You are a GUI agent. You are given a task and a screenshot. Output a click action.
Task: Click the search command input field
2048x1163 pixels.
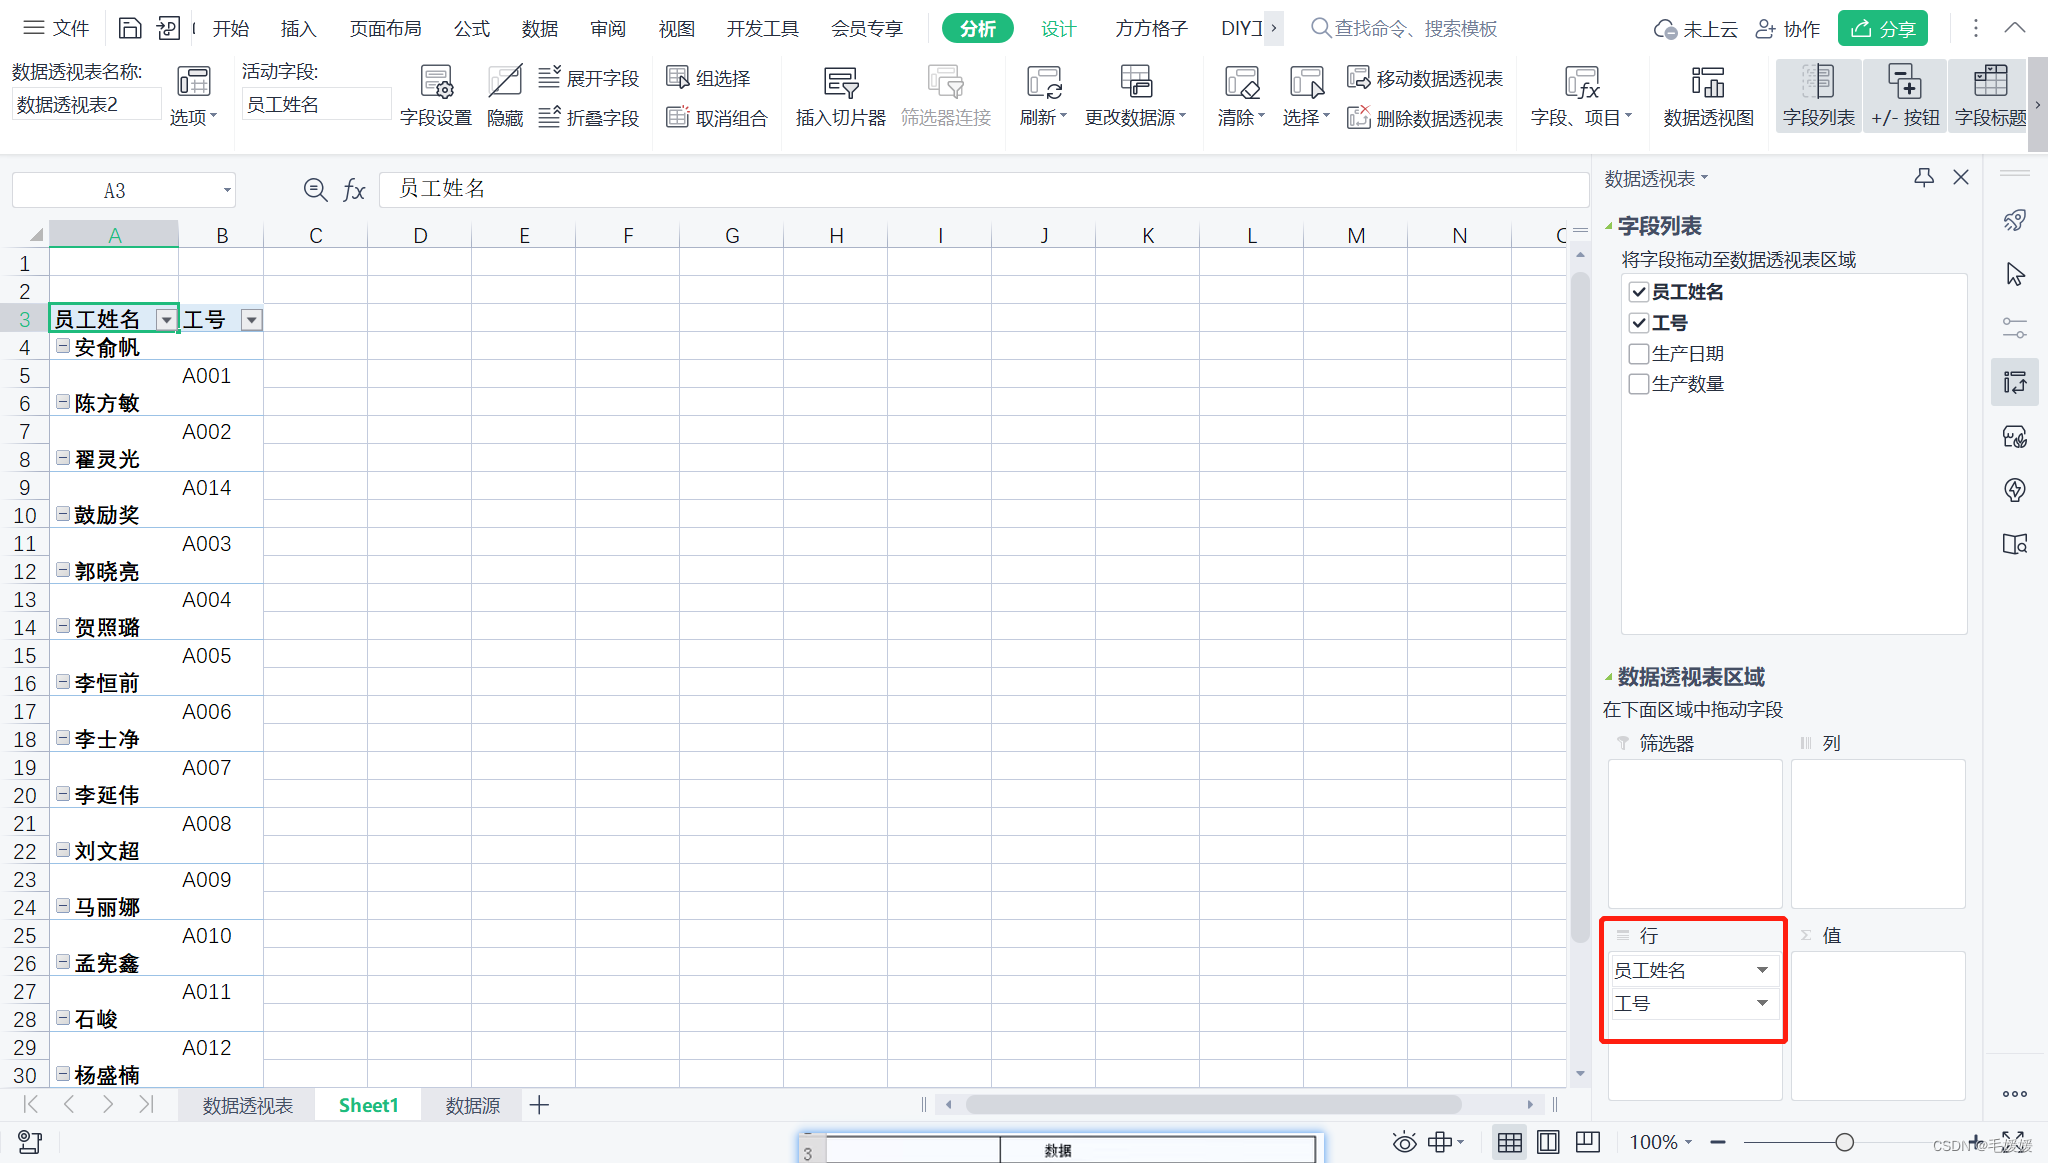[x=1405, y=29]
